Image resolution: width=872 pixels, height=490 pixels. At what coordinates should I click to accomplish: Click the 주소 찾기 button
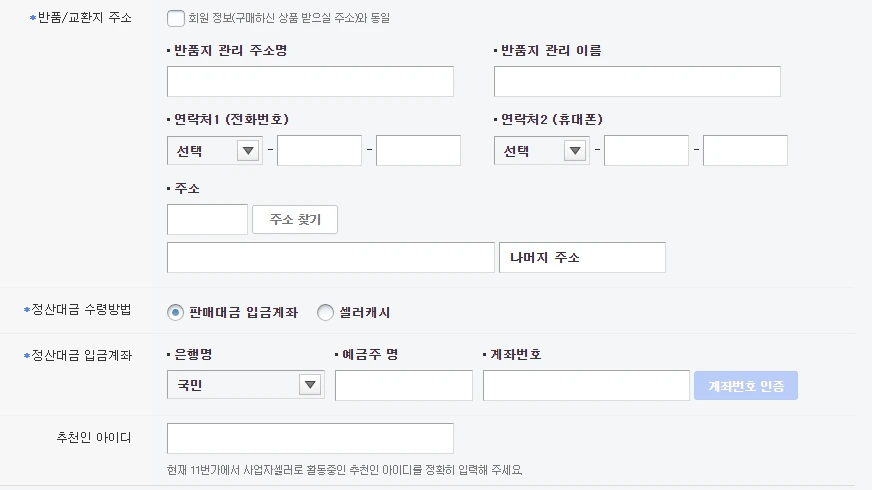(295, 220)
